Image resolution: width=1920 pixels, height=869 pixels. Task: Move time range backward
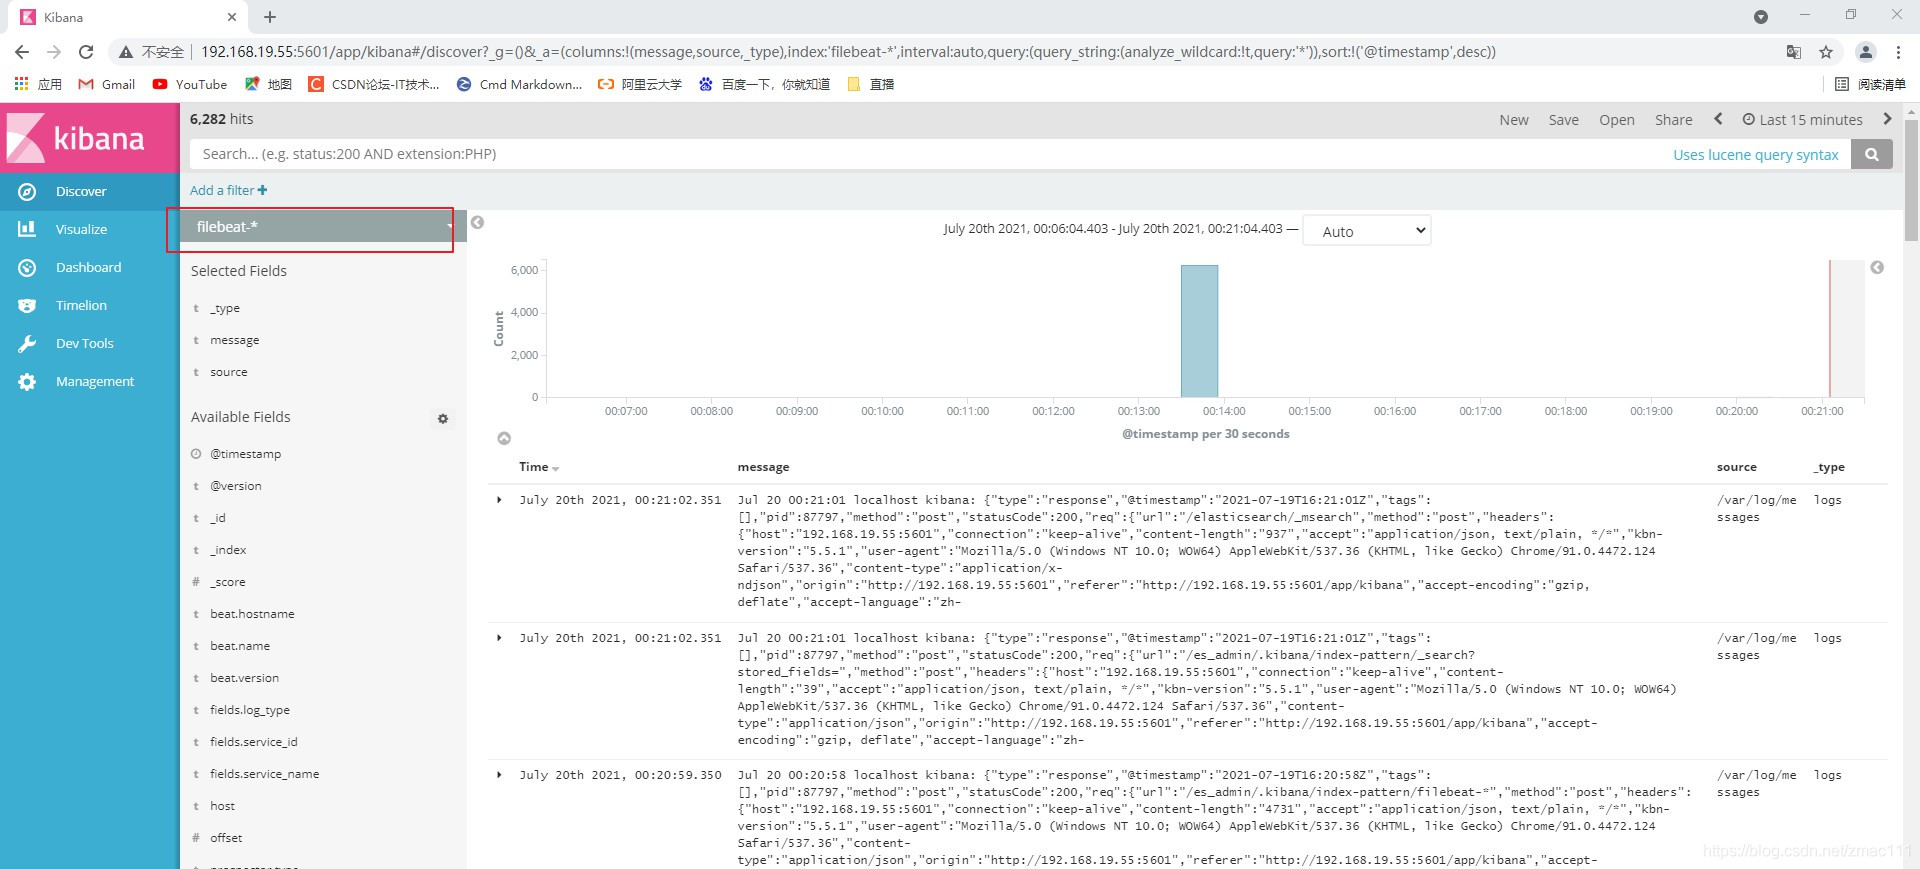point(1718,119)
